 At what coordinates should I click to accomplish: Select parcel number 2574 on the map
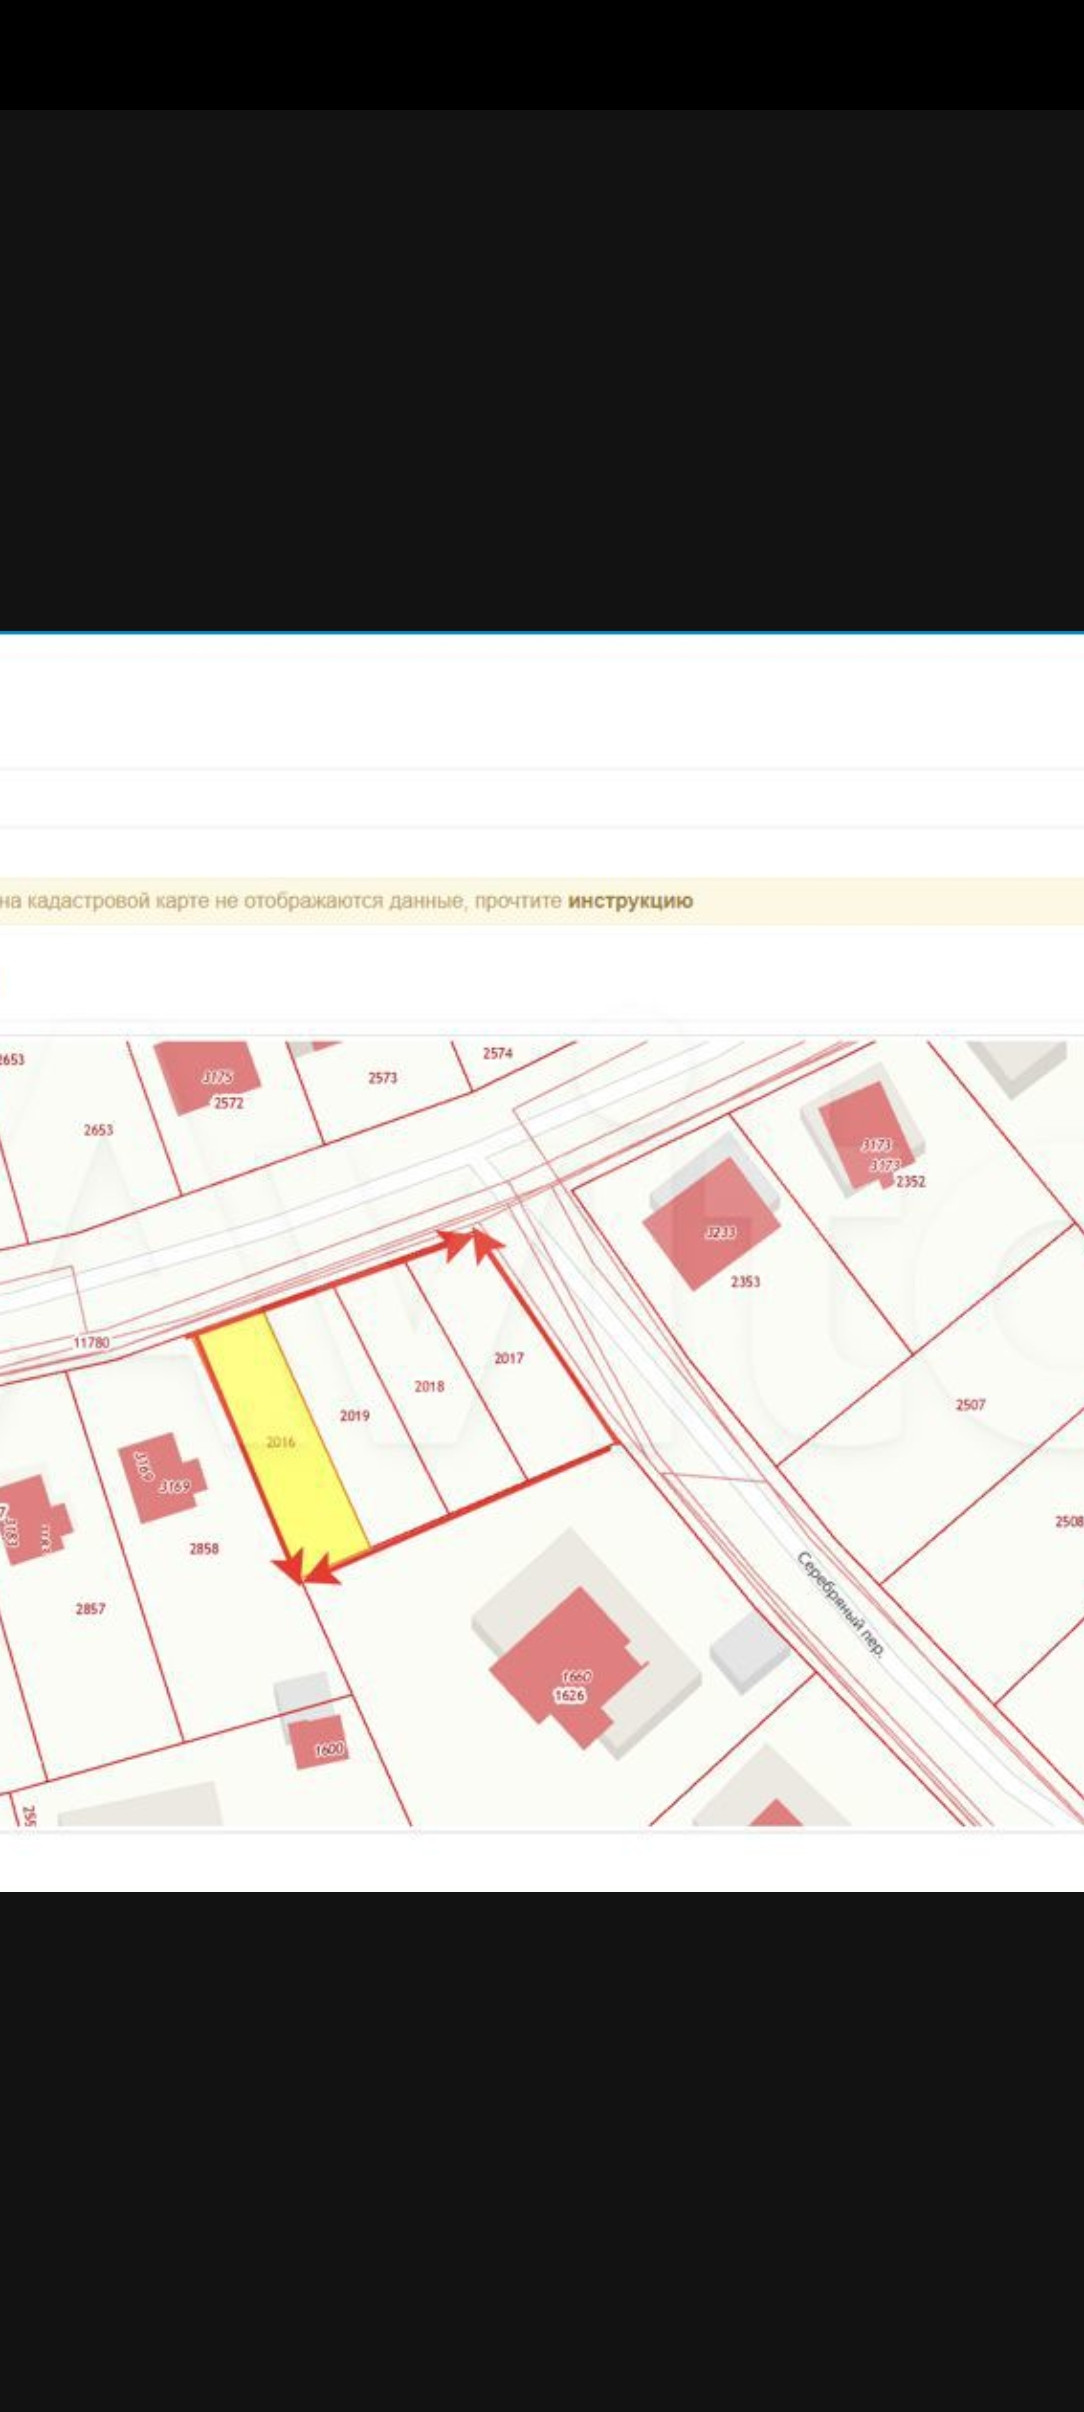pos(497,1053)
